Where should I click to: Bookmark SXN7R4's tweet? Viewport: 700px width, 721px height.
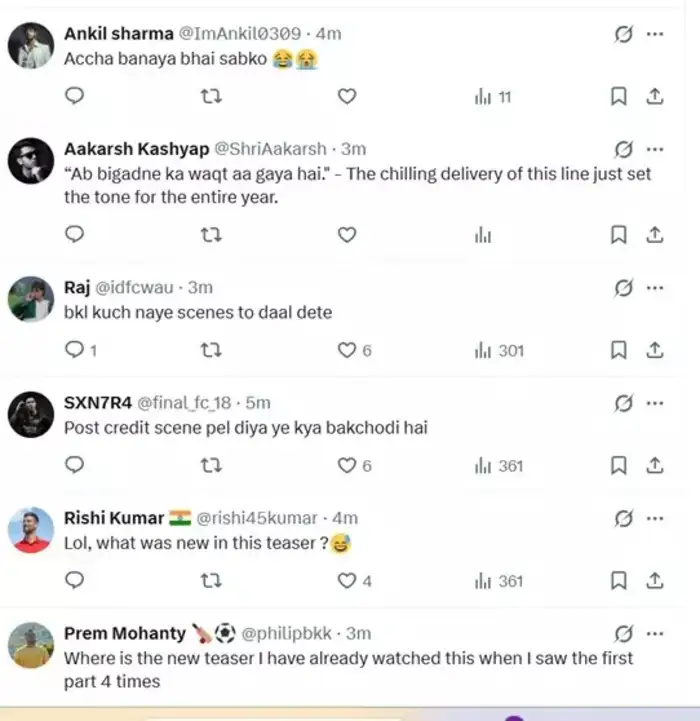pyautogui.click(x=619, y=465)
